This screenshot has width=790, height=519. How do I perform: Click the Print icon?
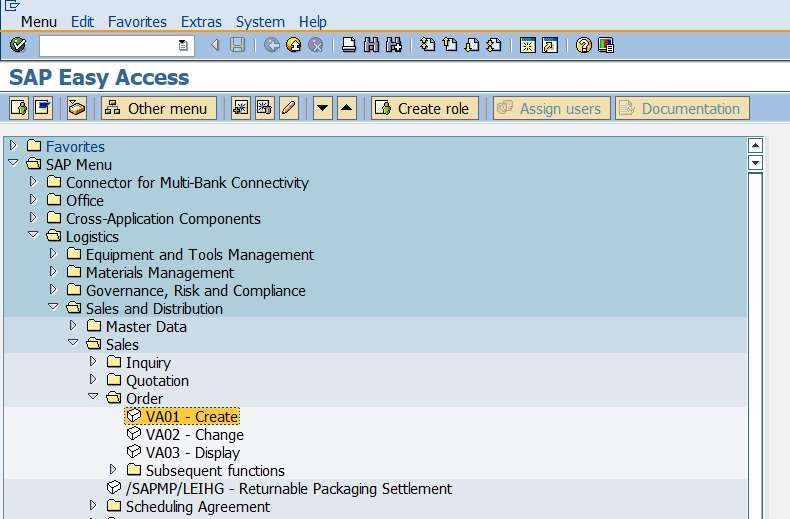coord(349,45)
